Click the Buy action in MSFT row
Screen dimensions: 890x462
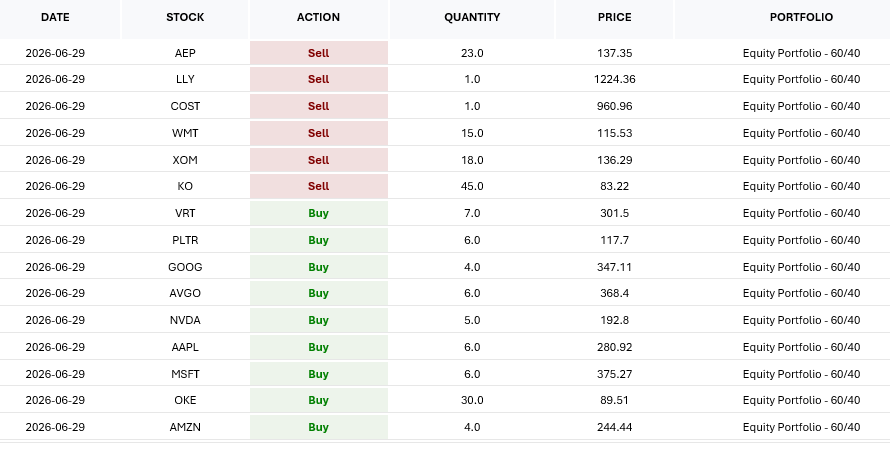pos(318,374)
